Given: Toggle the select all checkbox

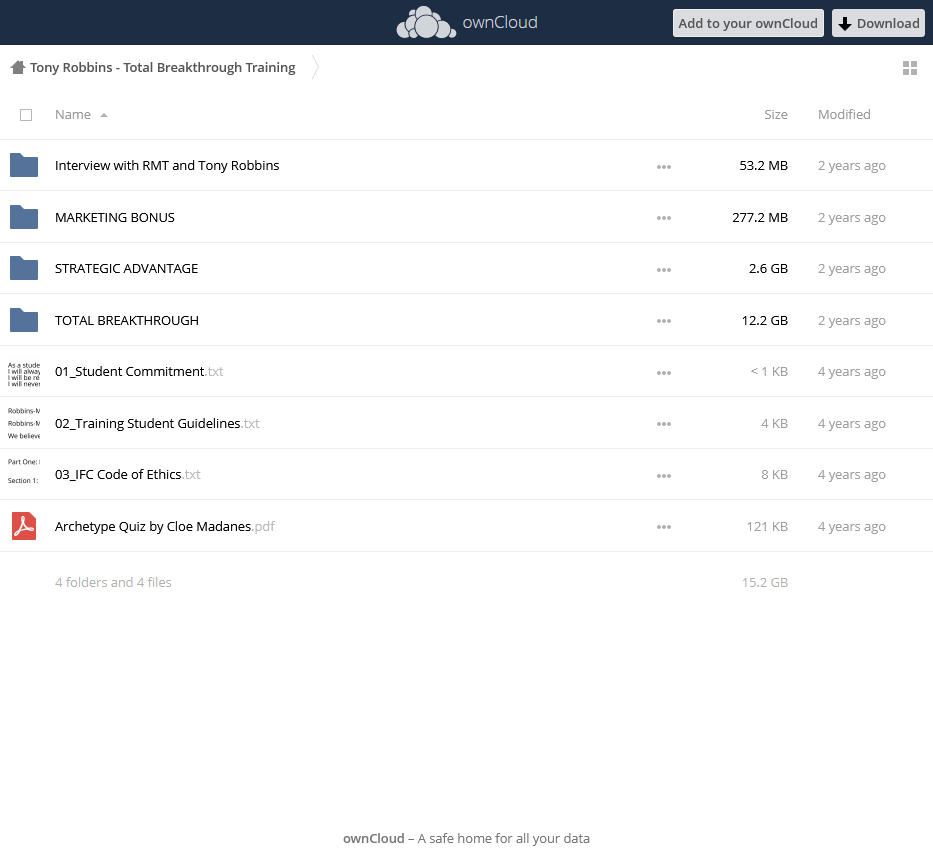Looking at the screenshot, I should 26,115.
